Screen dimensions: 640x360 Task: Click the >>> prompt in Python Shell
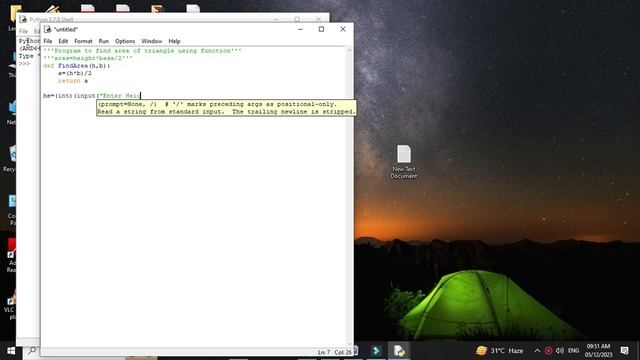[x=24, y=64]
